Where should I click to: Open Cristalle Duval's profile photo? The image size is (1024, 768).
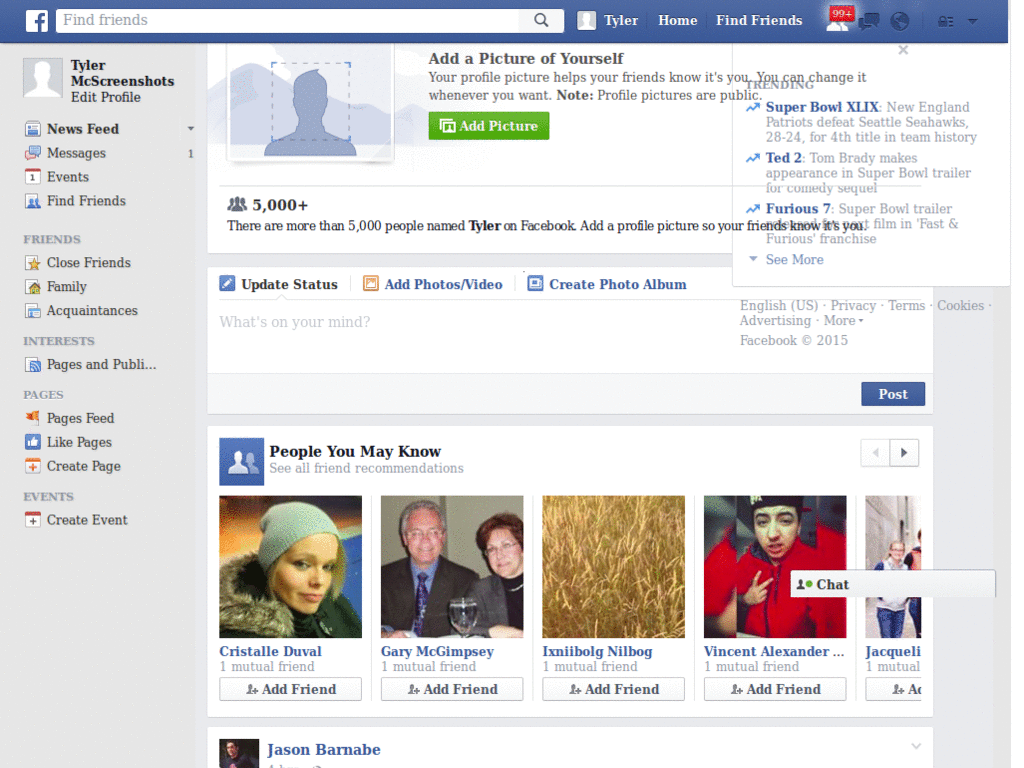pyautogui.click(x=291, y=567)
